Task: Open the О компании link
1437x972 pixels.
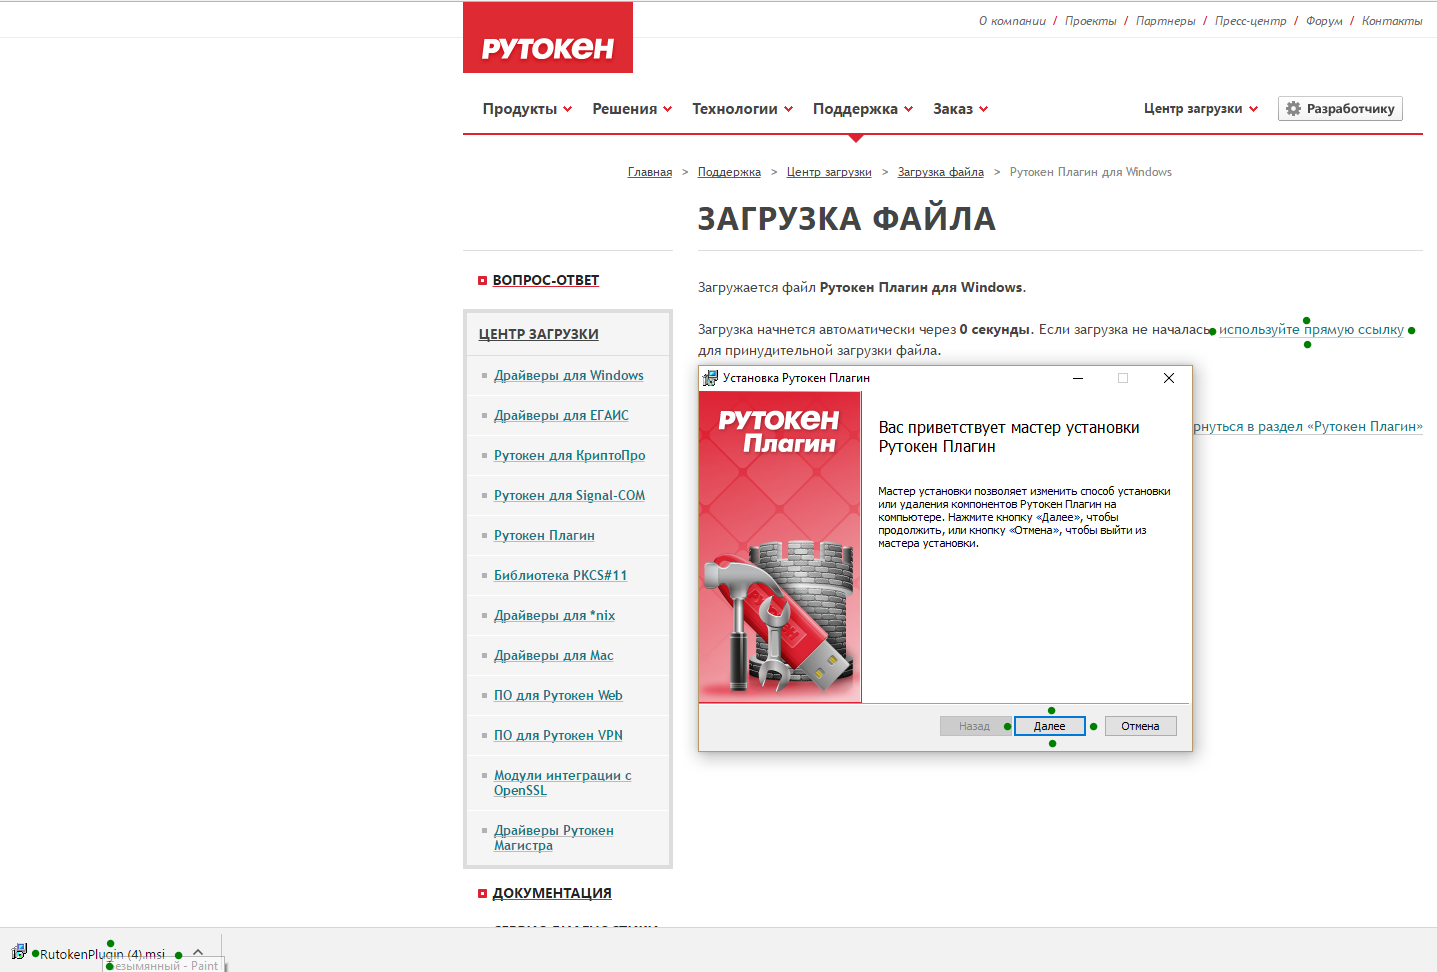Action: pos(1012,21)
